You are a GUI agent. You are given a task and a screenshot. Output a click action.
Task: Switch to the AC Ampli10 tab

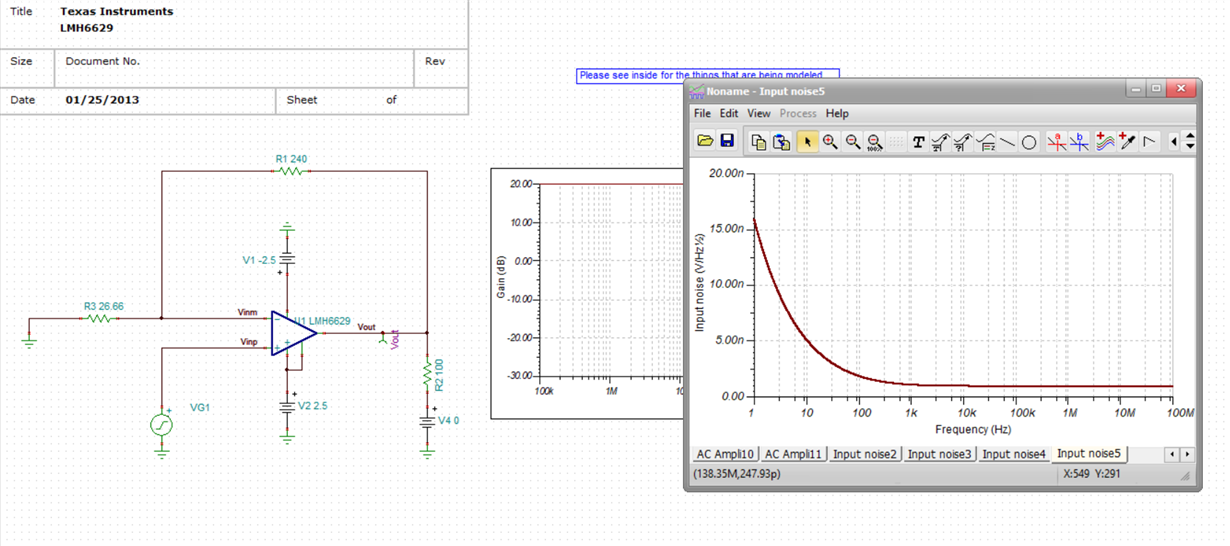click(724, 454)
